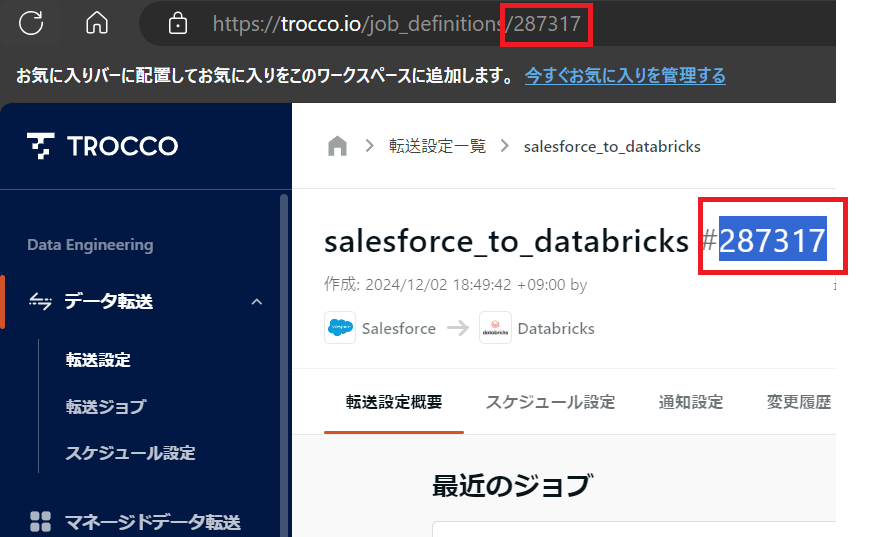
Task: Click the sidebar vertical scrollbar
Action: point(284,365)
